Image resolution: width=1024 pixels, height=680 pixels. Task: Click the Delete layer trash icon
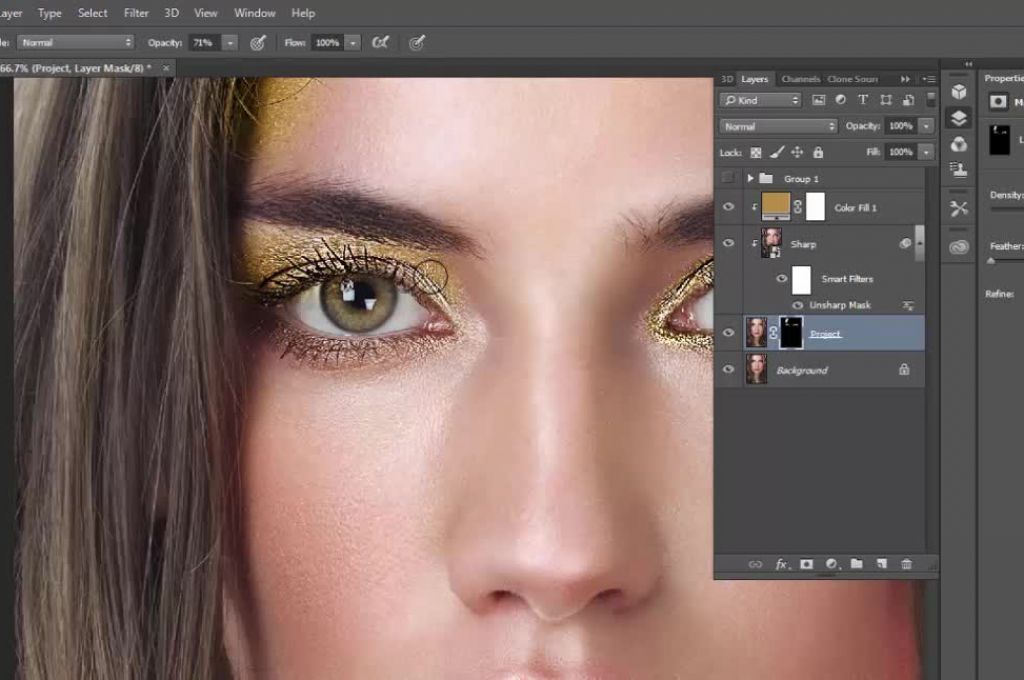click(906, 564)
